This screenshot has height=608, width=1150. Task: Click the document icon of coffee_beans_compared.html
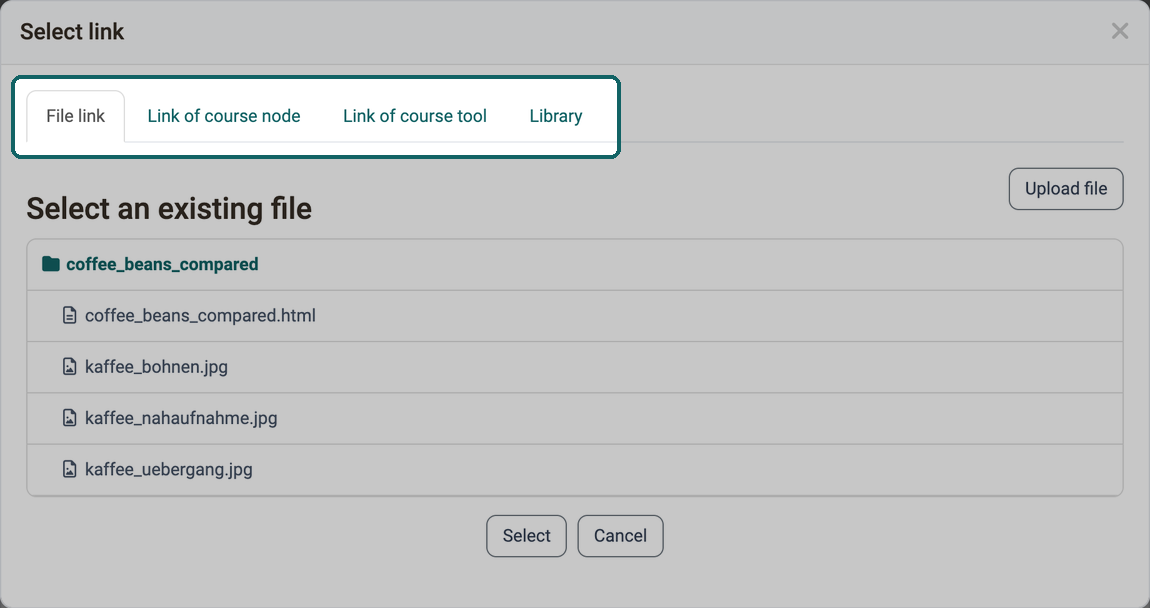(x=69, y=315)
